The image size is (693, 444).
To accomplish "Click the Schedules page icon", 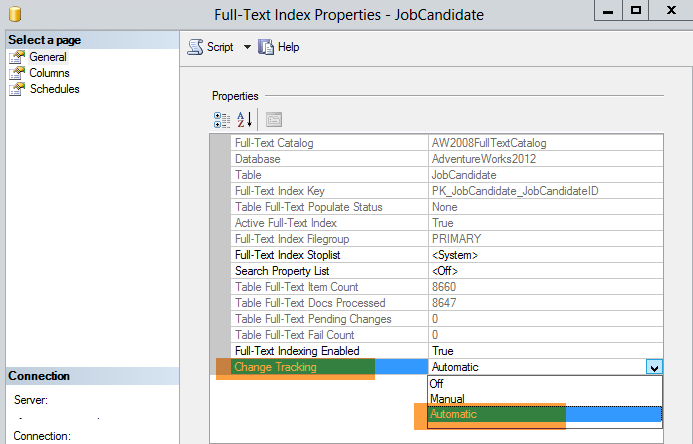I will (17, 89).
